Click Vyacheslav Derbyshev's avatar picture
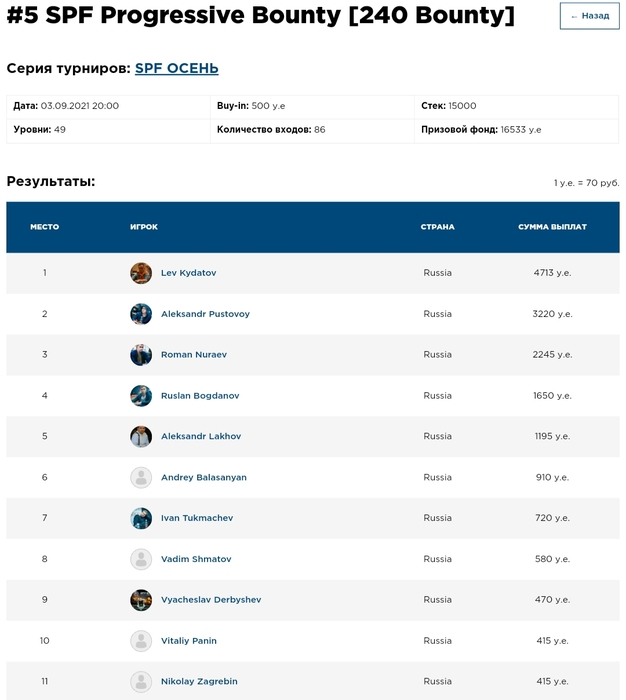The height and width of the screenshot is (700, 626). (x=141, y=600)
